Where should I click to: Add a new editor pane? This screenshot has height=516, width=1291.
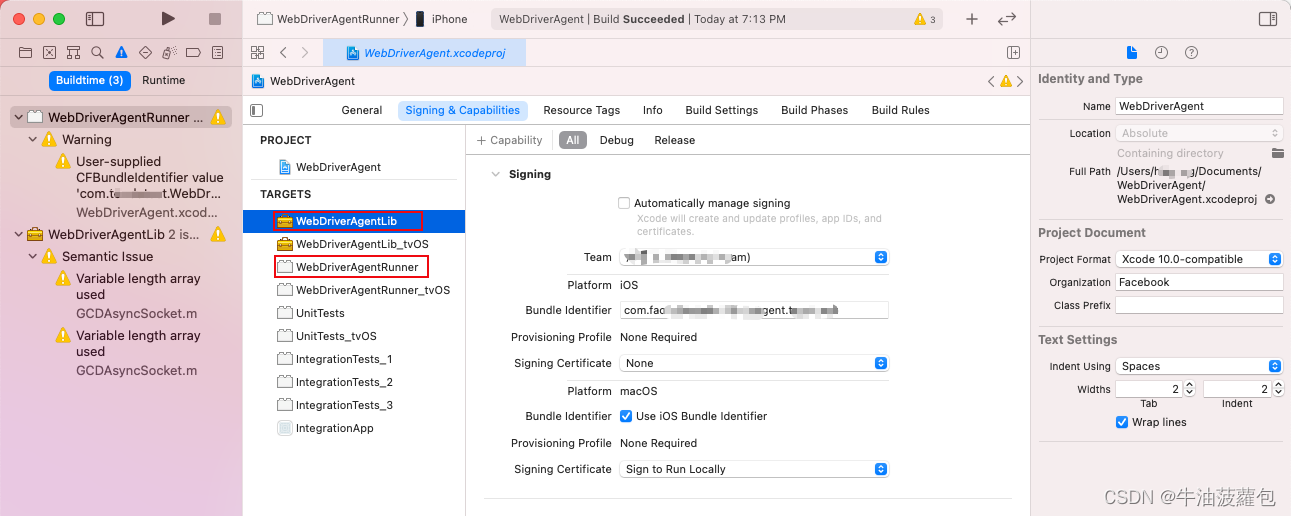[1013, 52]
